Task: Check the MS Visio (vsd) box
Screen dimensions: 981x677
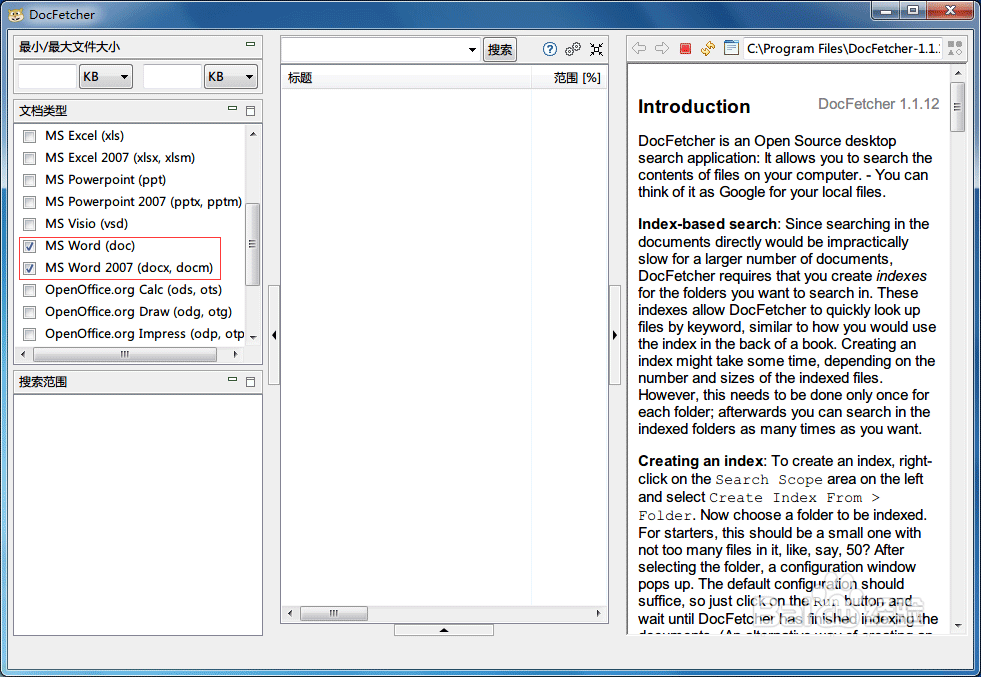Action: (x=29, y=224)
